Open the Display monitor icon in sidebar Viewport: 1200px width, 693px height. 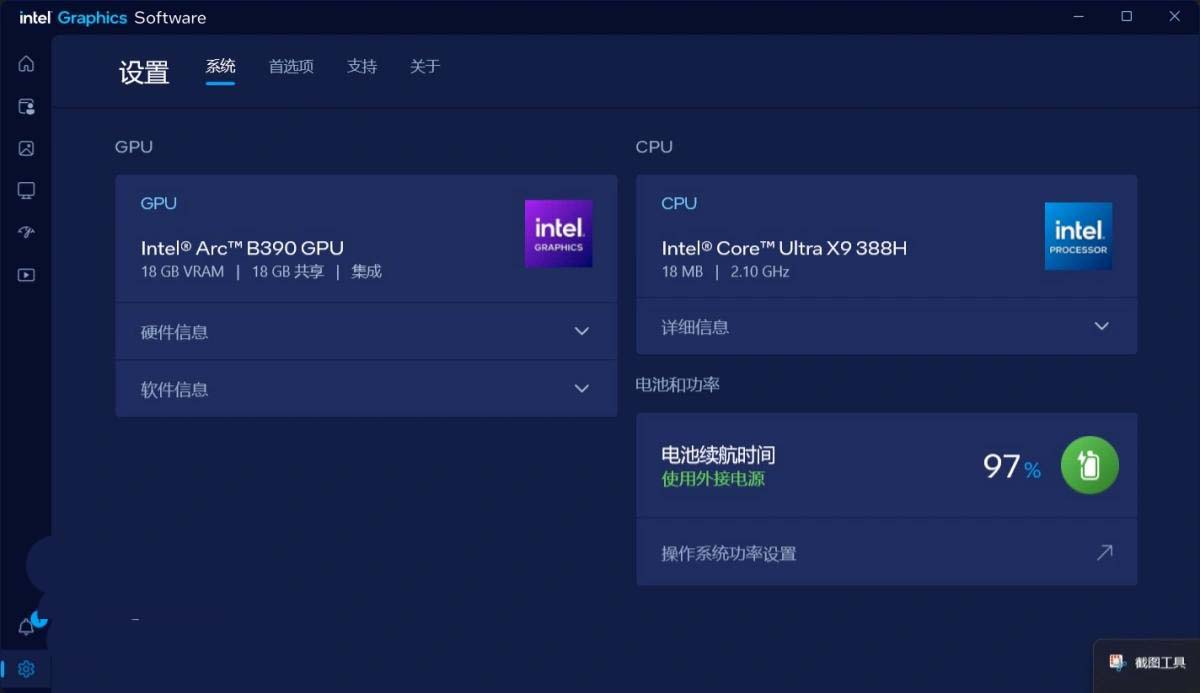coord(26,190)
